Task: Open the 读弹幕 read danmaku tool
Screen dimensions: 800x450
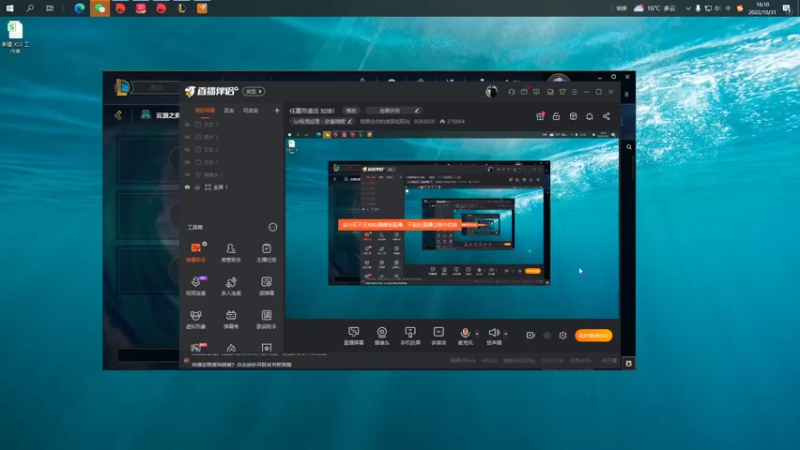Action: point(266,286)
